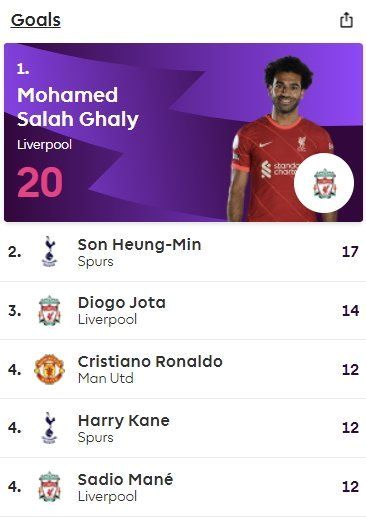The width and height of the screenshot is (366, 518).
Task: Click Diogo Jota's 14 goals value
Action: point(350,310)
